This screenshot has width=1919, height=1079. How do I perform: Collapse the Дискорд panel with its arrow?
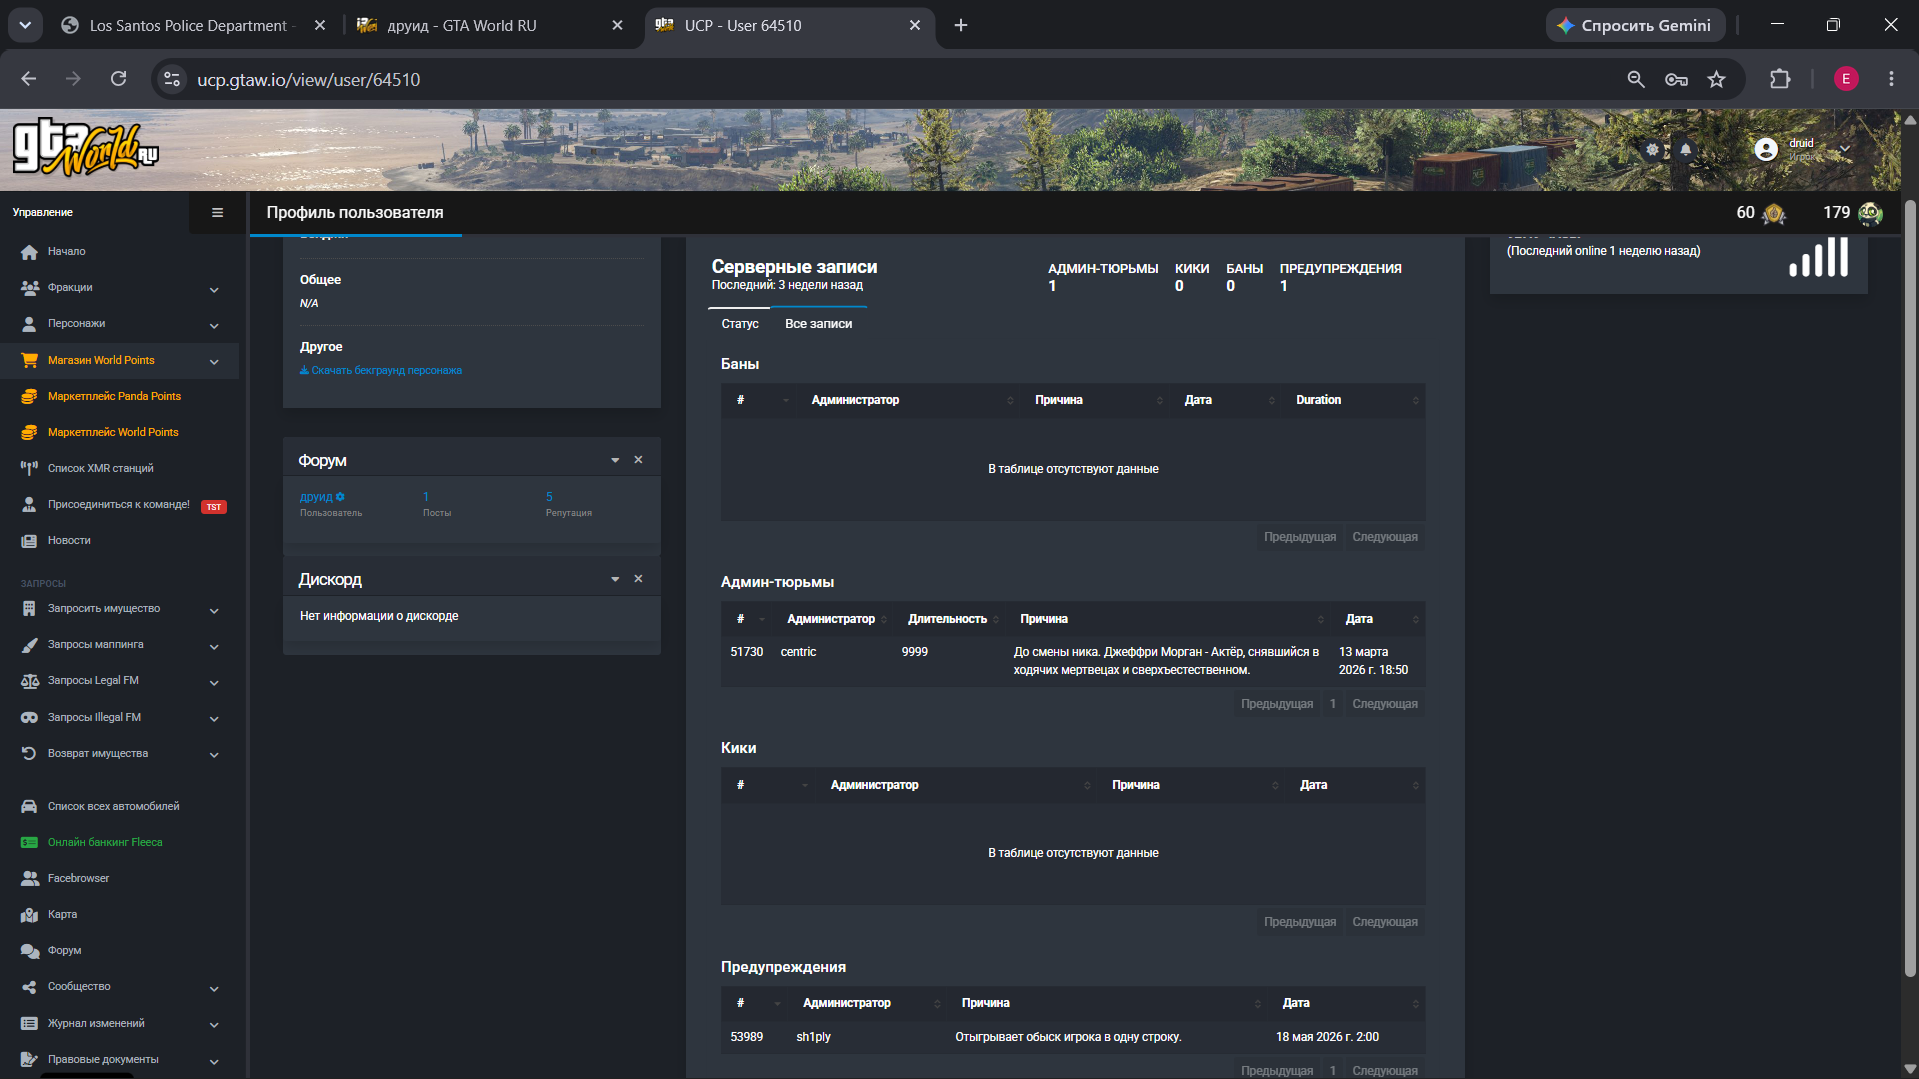click(615, 579)
